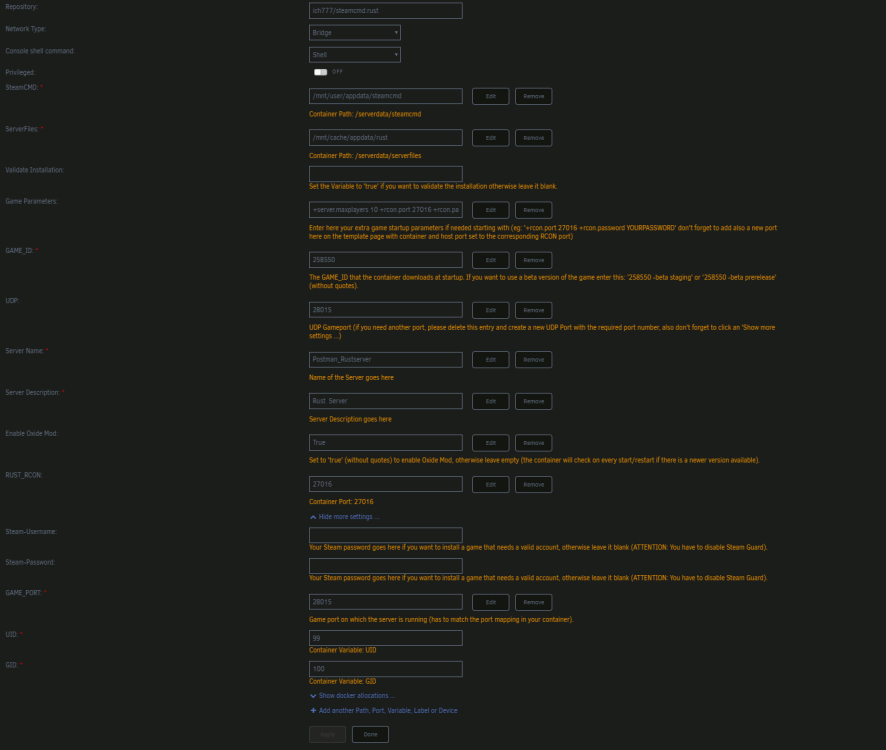The height and width of the screenshot is (750, 886).
Task: Remove the RUST_RCON entry
Action: pos(533,484)
